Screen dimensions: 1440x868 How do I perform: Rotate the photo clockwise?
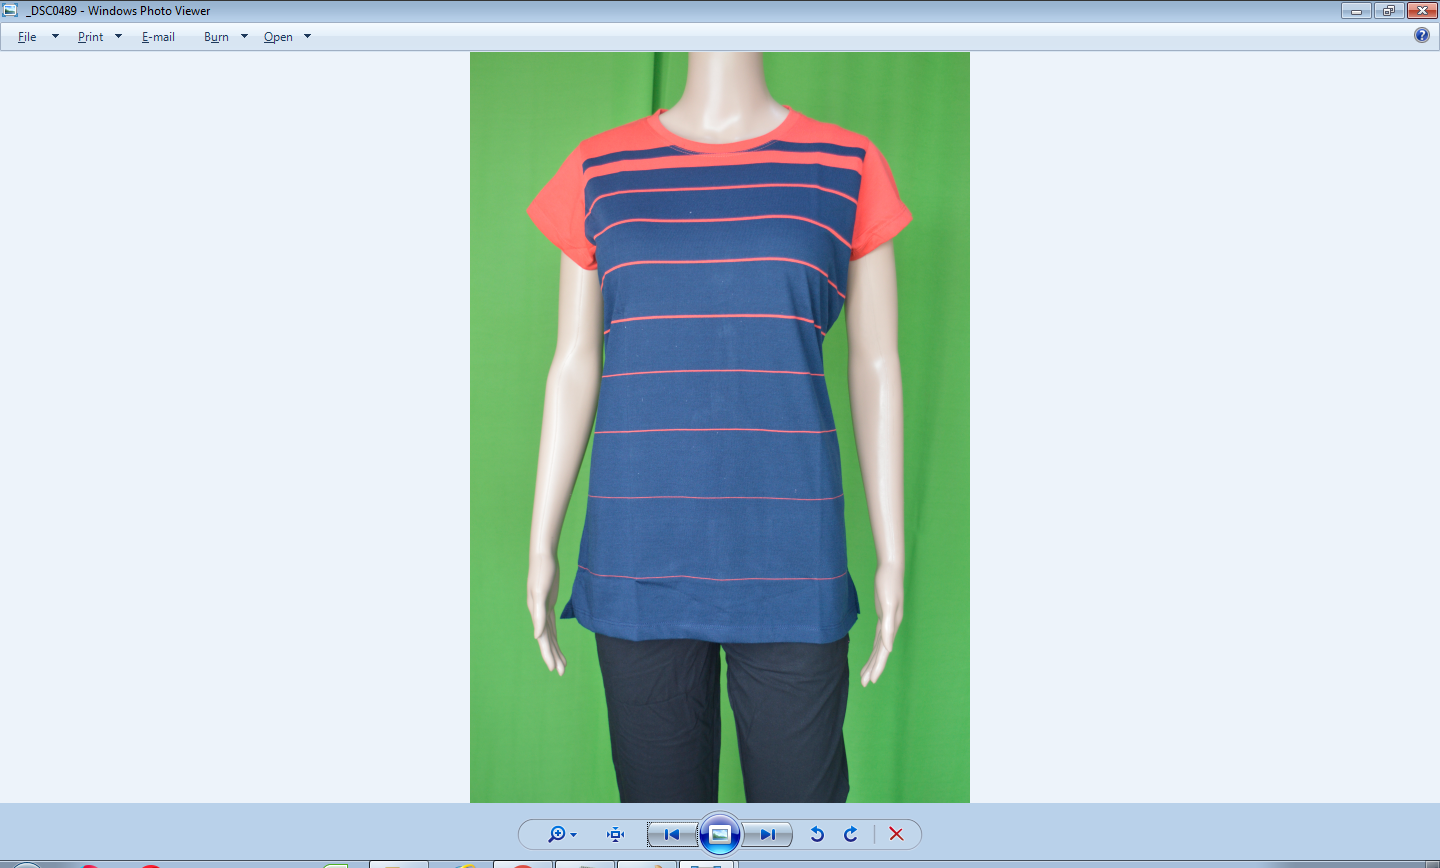[851, 834]
